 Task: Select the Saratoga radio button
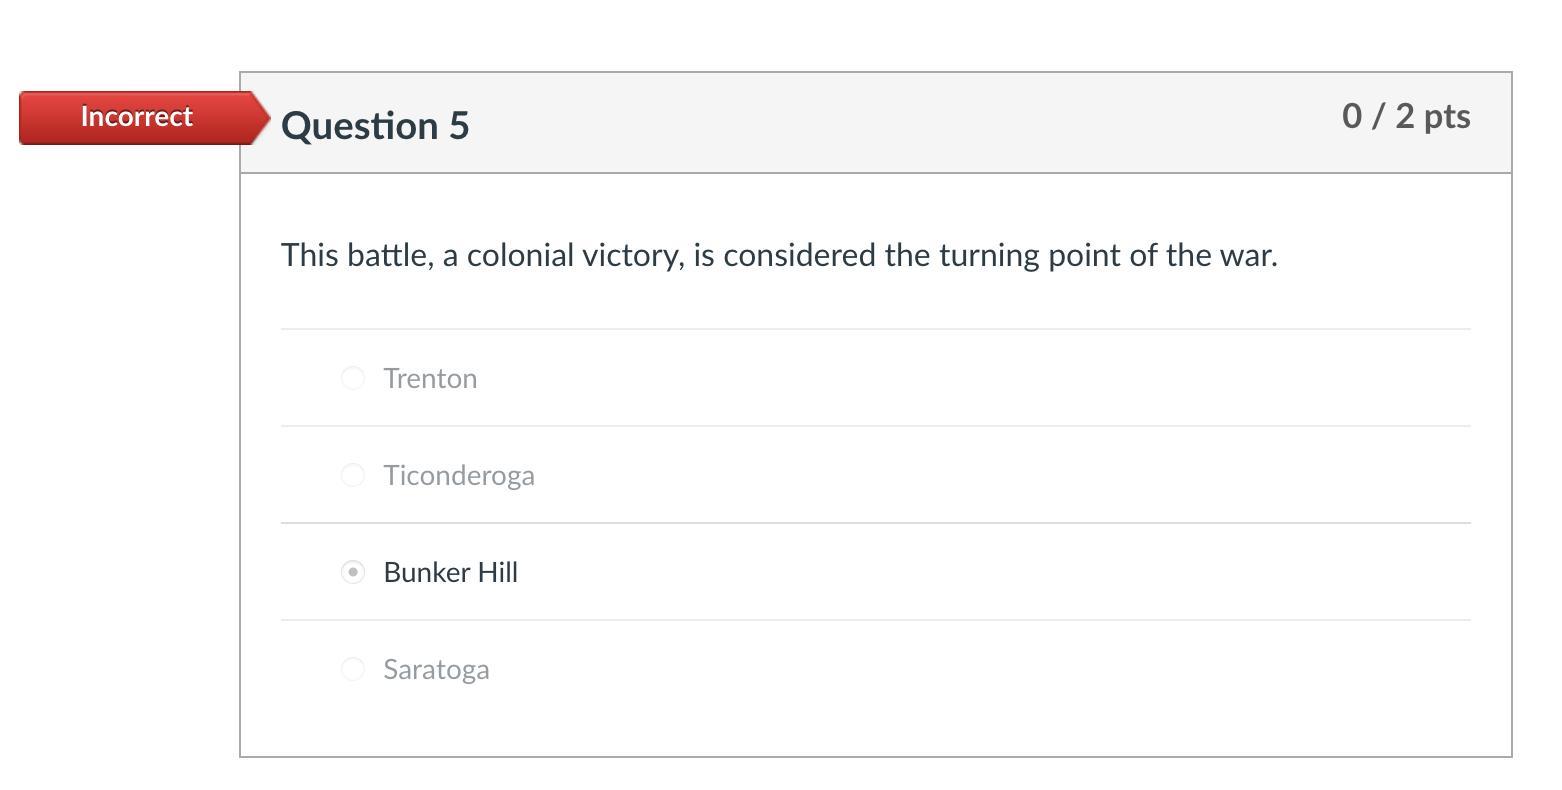click(x=352, y=669)
